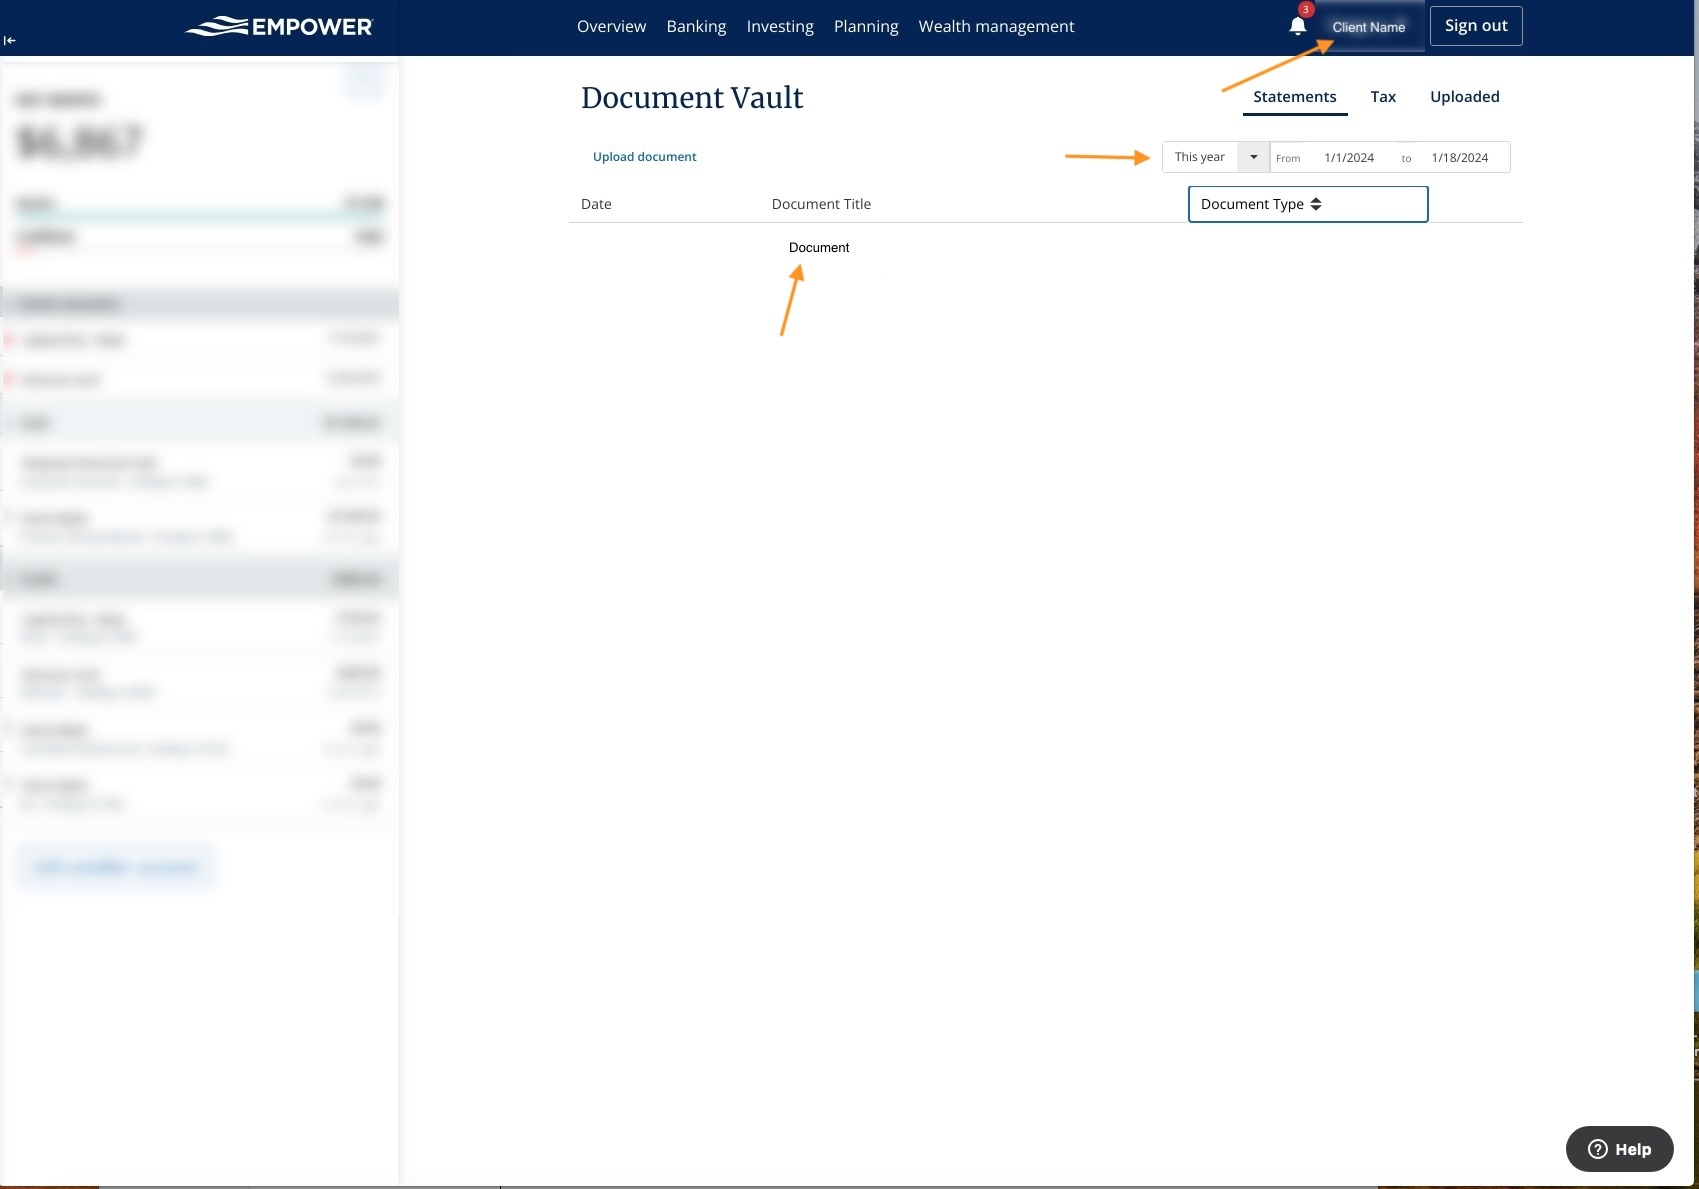Click the add account button in the sidebar

[x=115, y=865]
